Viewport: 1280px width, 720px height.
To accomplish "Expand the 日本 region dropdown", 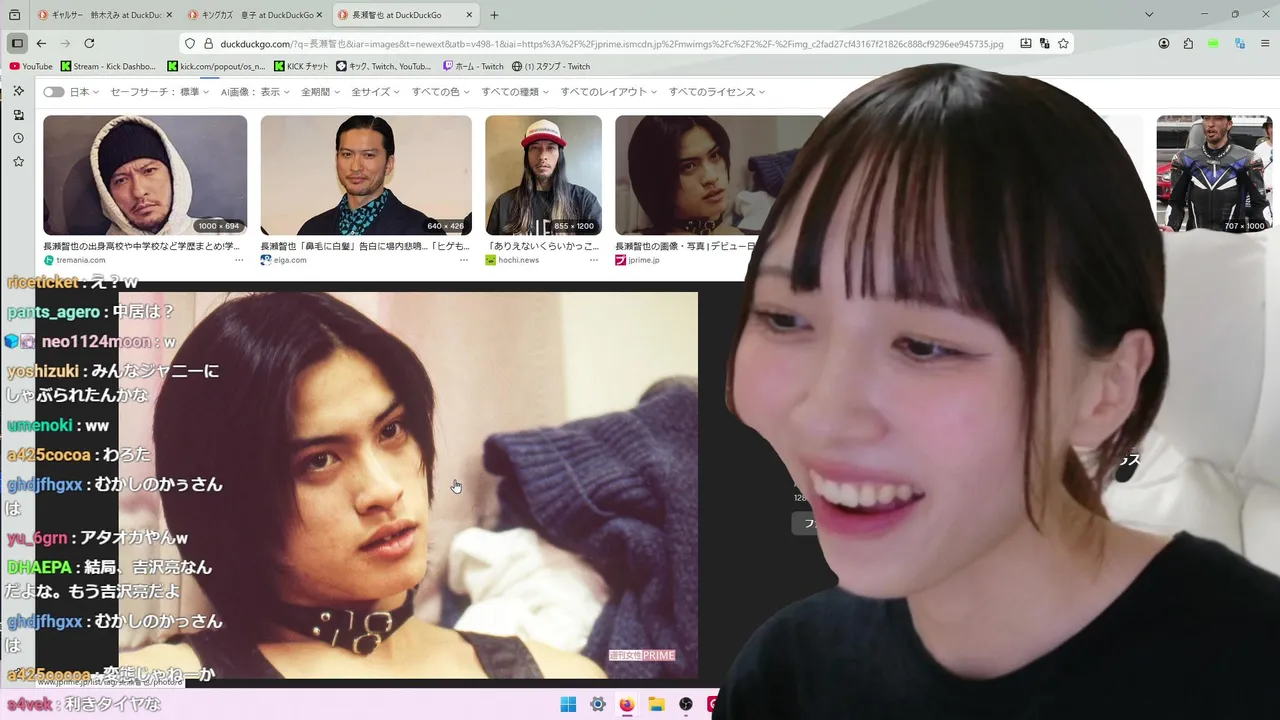I will 84,92.
